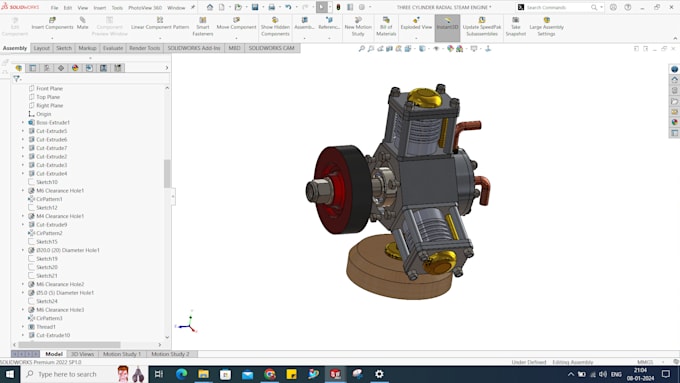
Task: Open the ConfigurationManager tab
Action: [x=47, y=68]
